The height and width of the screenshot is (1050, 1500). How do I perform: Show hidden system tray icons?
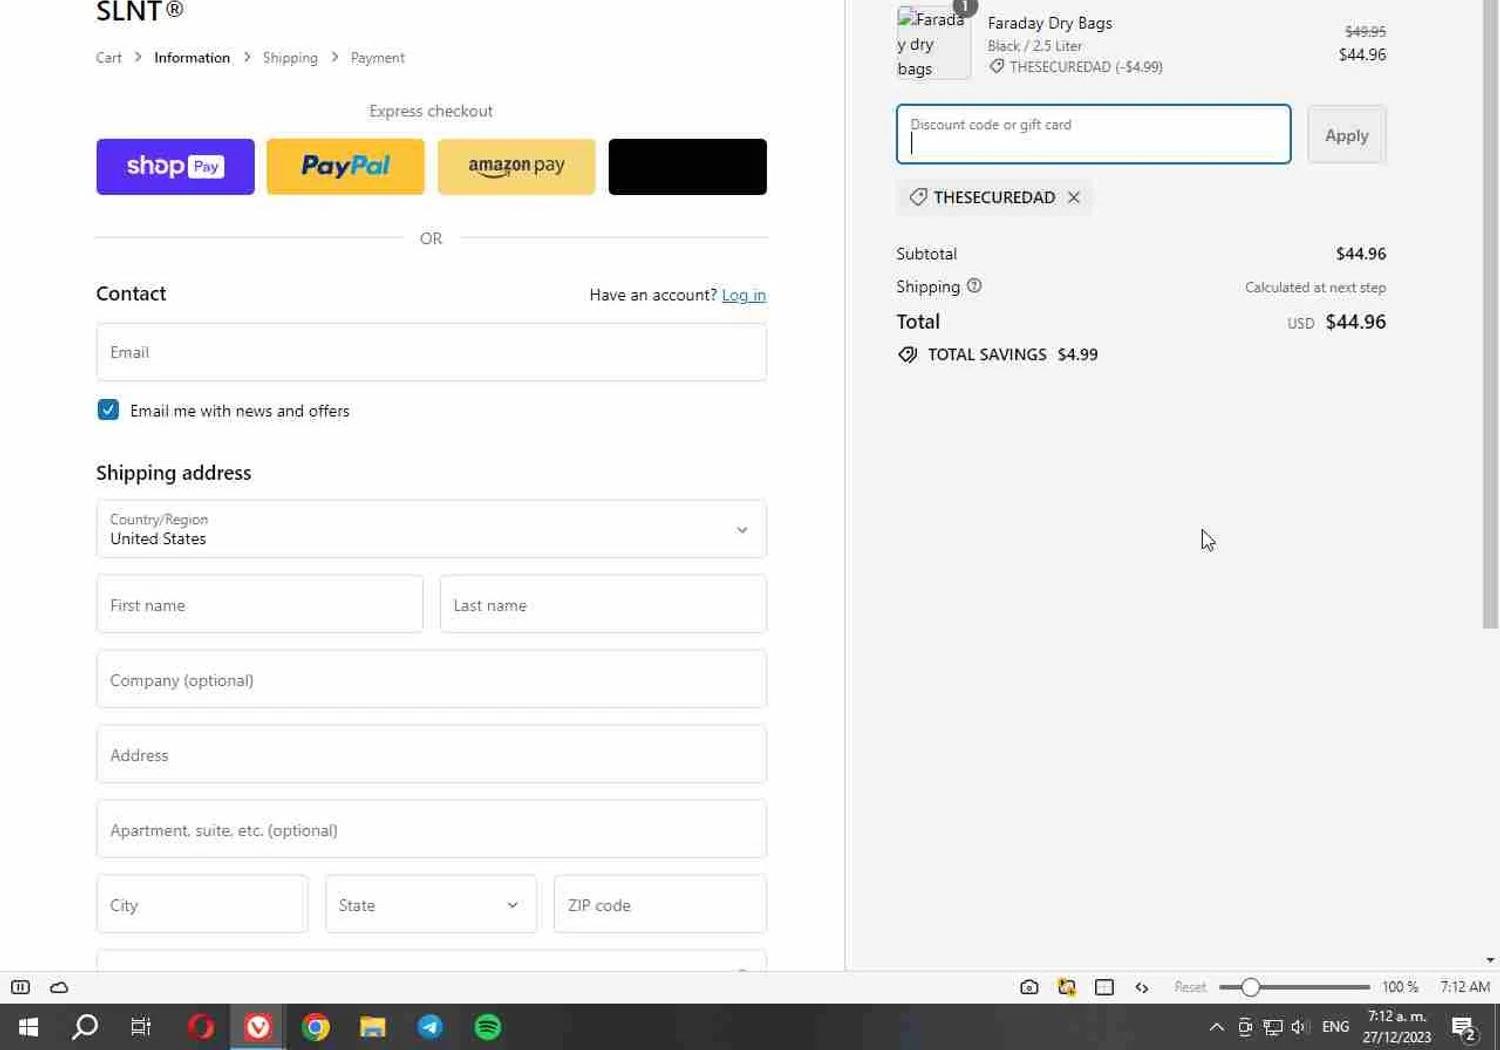(x=1217, y=1027)
